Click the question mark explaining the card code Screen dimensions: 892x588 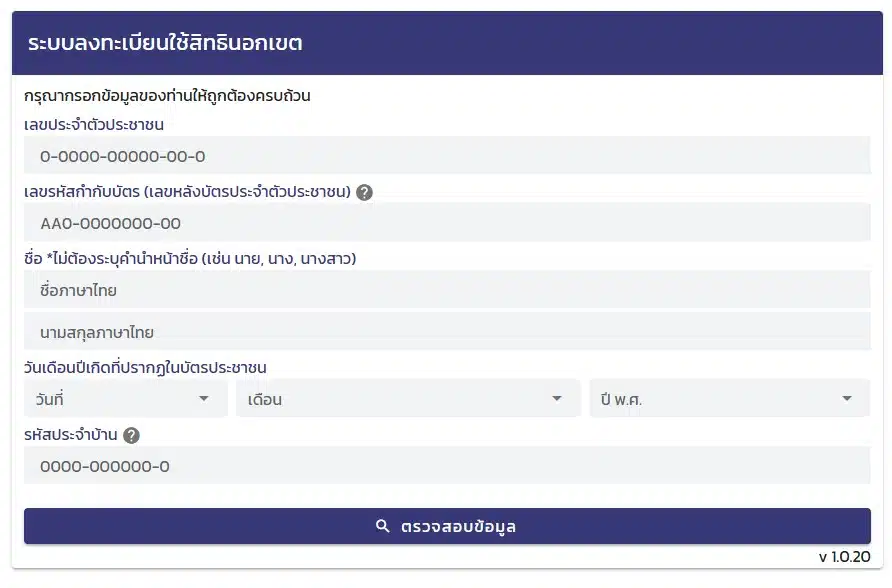coord(366,193)
